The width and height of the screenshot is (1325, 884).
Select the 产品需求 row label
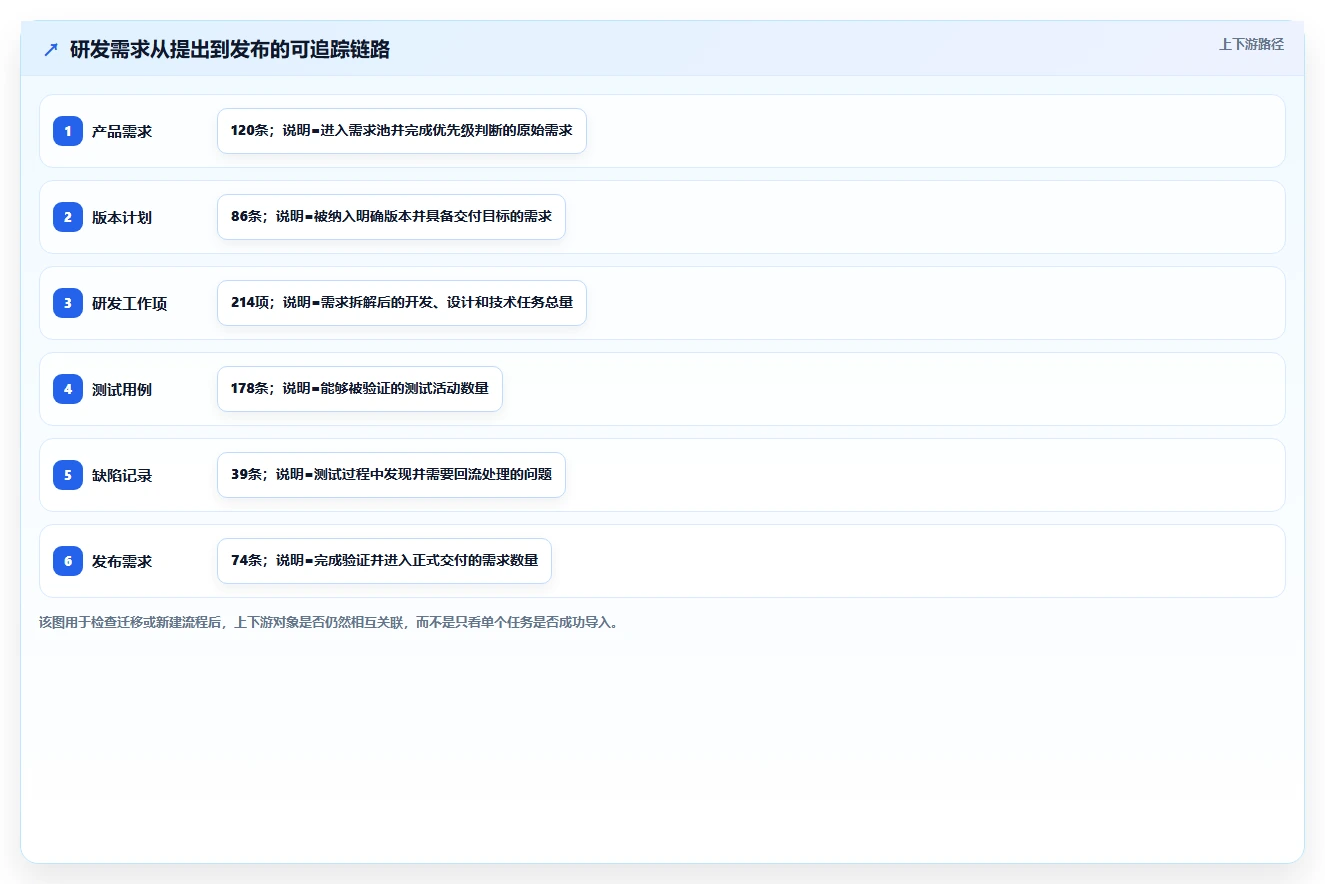pyautogui.click(x=122, y=131)
